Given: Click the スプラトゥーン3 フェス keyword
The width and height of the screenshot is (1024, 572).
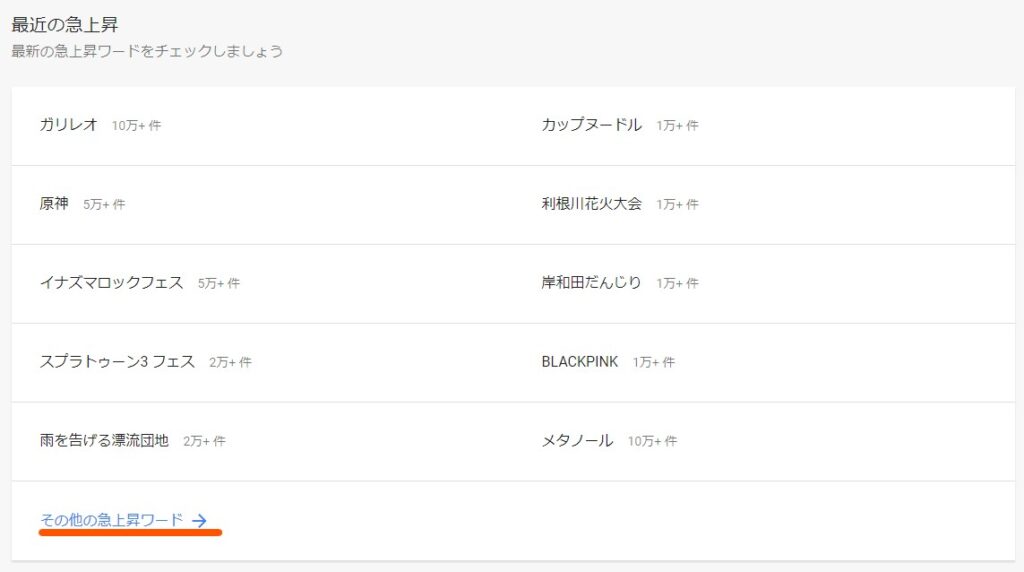Looking at the screenshot, I should coord(117,362).
